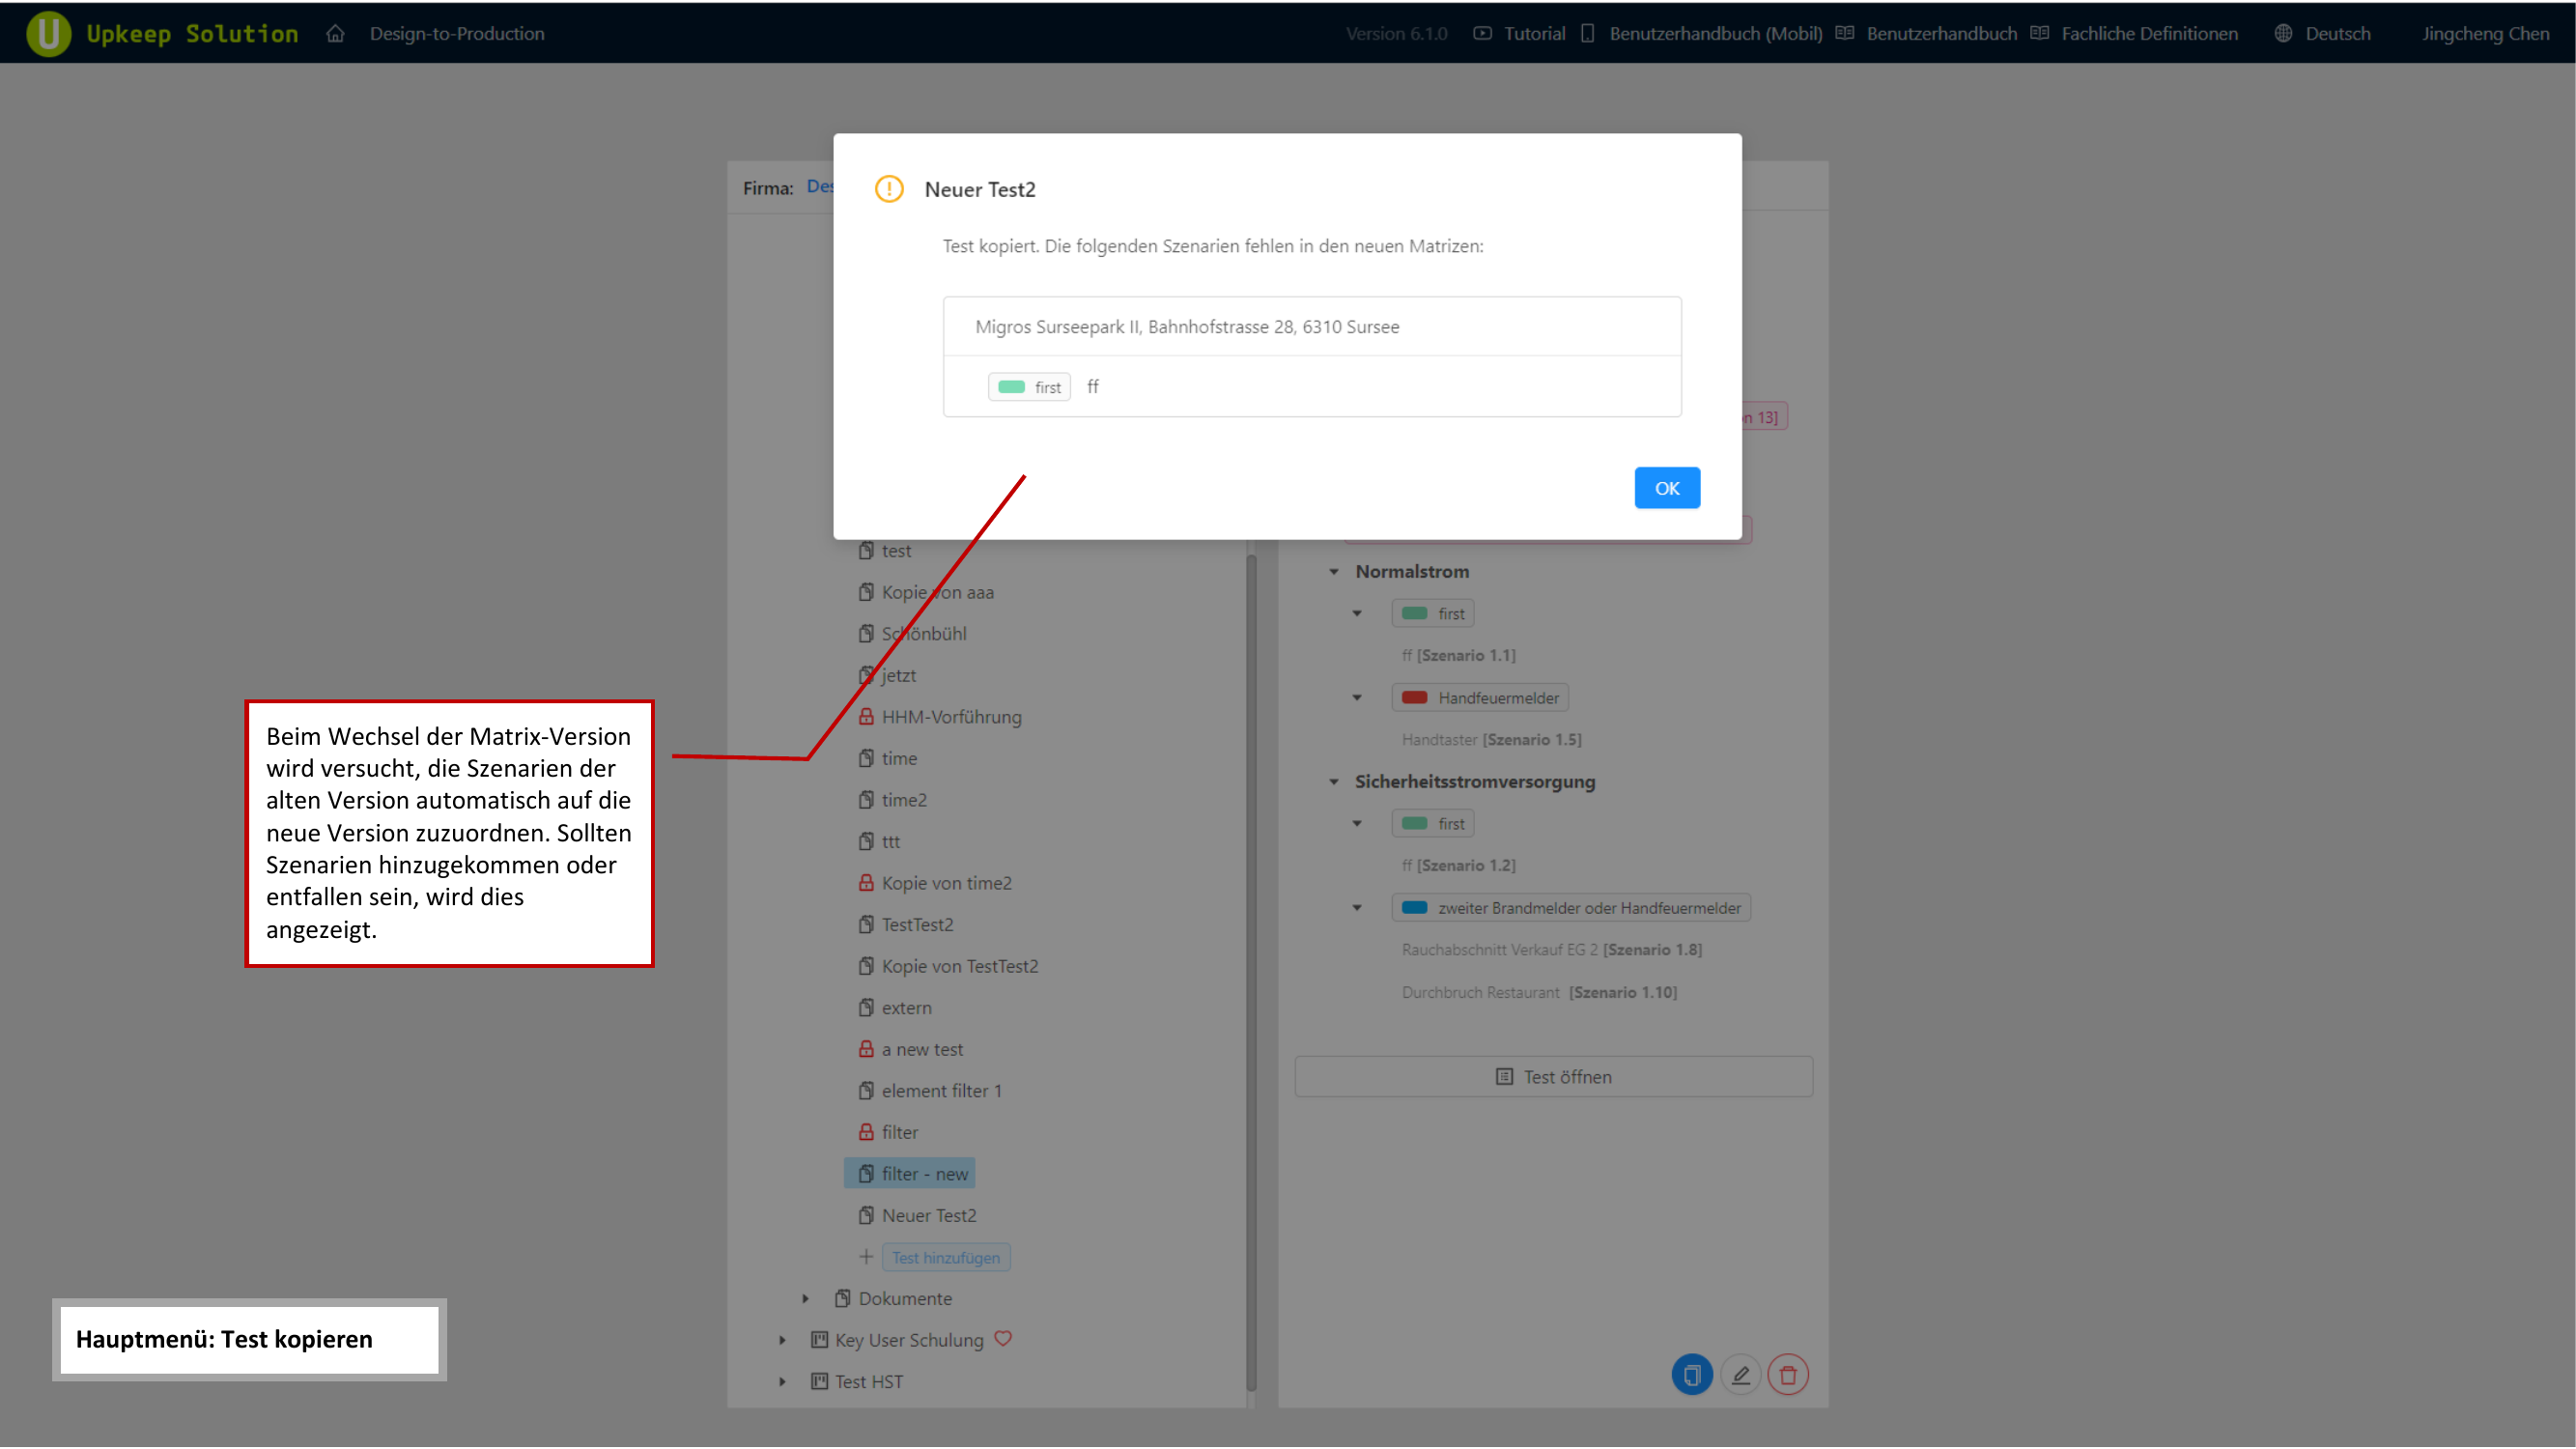The image size is (2576, 1449).
Task: Click the pencil edit icon bottom right
Action: point(1741,1374)
